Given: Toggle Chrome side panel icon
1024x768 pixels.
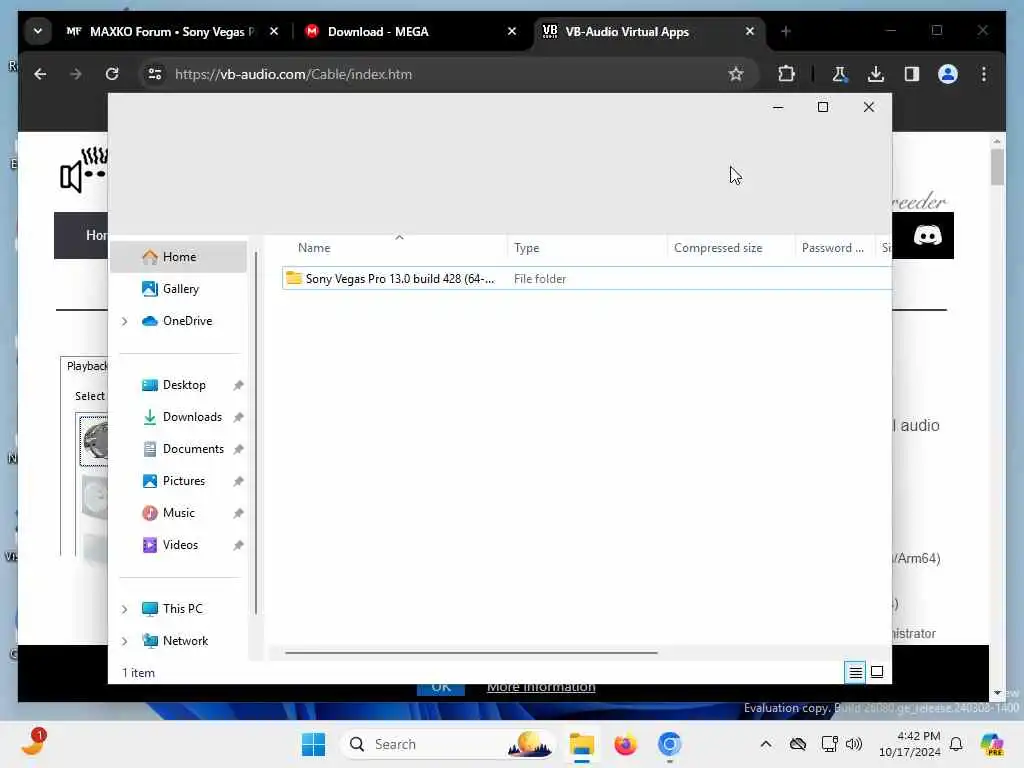Looking at the screenshot, I should pyautogui.click(x=912, y=74).
